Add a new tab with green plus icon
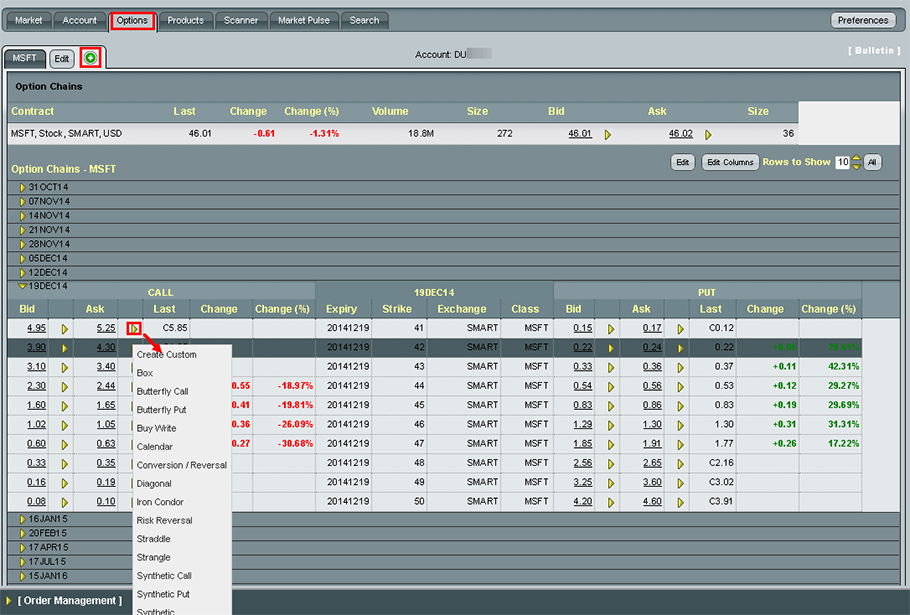The width and height of the screenshot is (910, 615). [90, 57]
